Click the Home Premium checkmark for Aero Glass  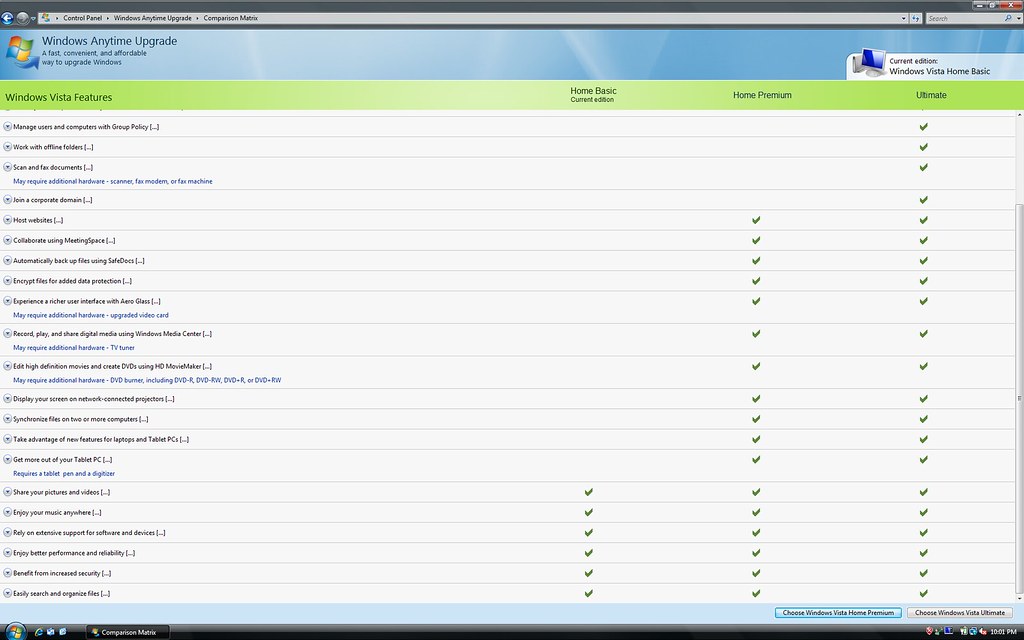click(755, 300)
